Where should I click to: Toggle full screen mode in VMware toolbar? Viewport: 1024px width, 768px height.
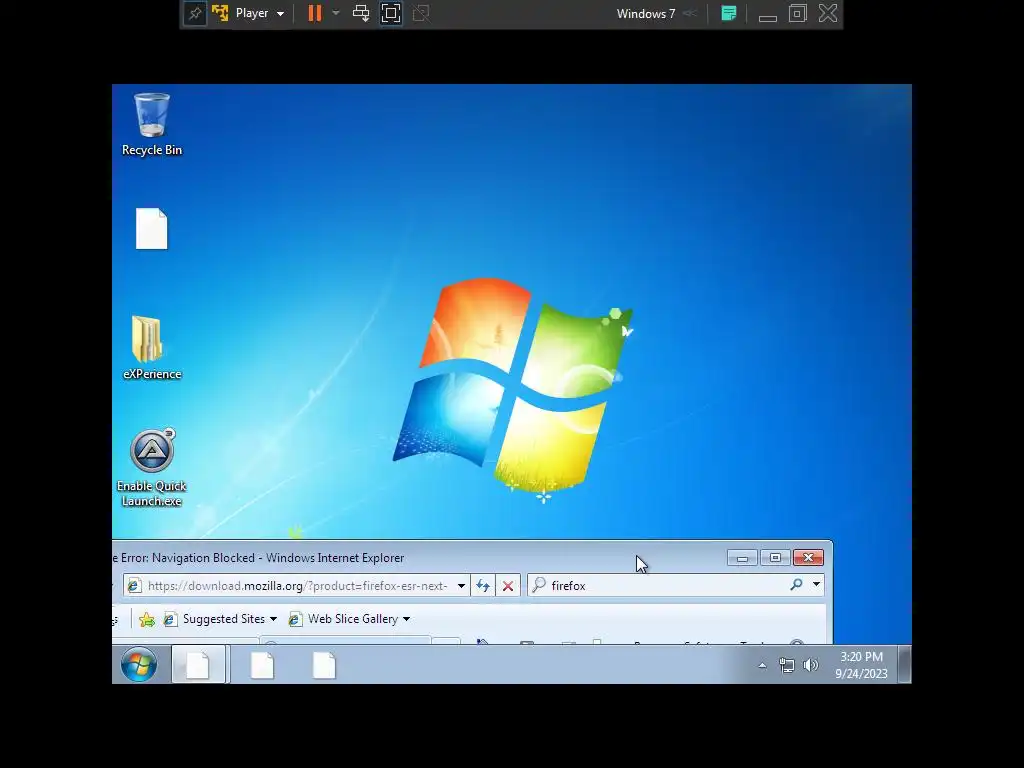pos(391,13)
